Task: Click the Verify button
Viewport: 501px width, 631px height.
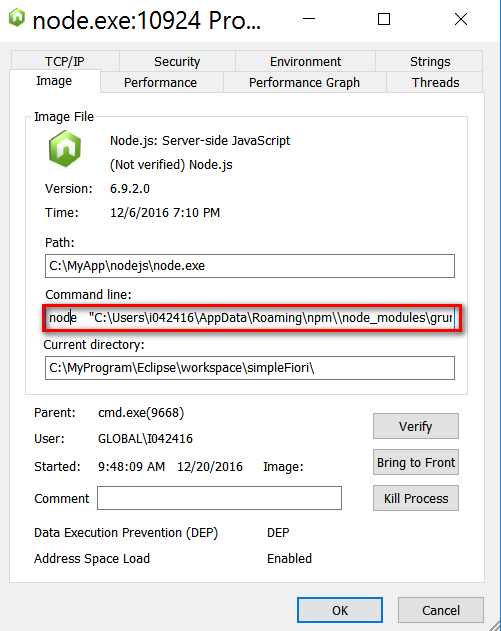Action: 416,426
